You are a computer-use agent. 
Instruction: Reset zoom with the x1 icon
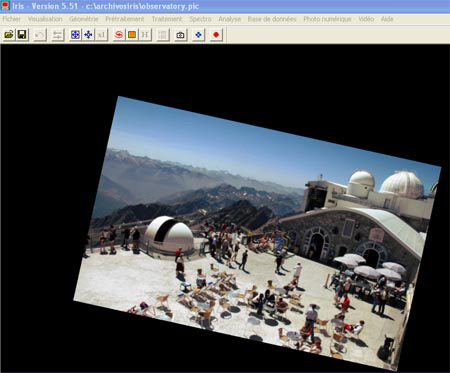point(101,35)
